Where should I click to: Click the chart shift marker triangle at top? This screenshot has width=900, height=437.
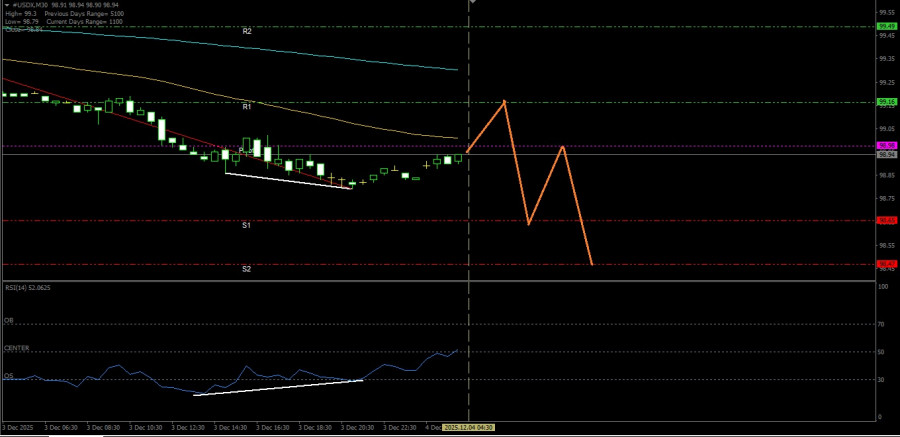472,2
